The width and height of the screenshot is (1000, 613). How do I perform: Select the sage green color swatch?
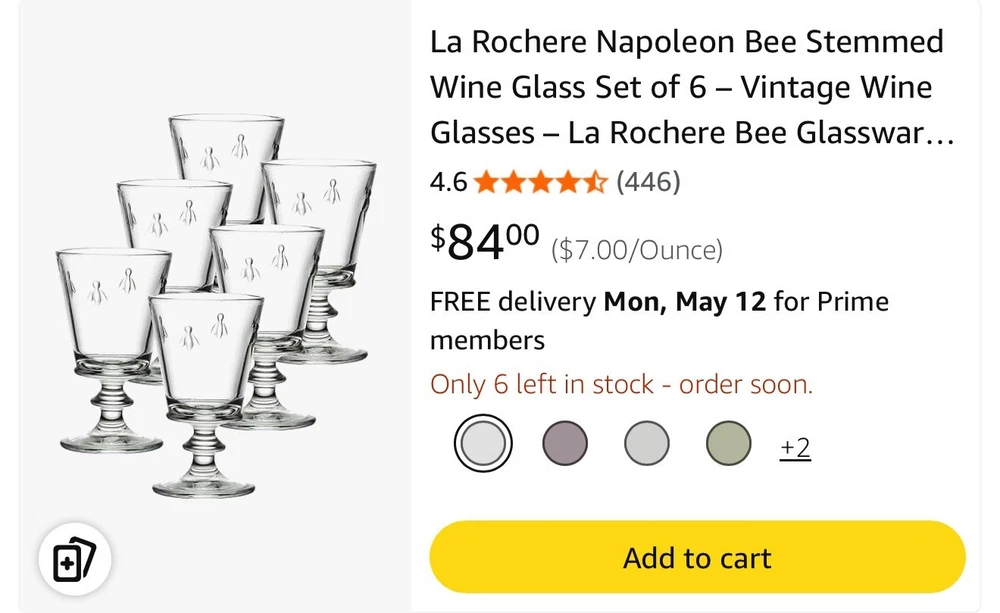click(x=728, y=443)
